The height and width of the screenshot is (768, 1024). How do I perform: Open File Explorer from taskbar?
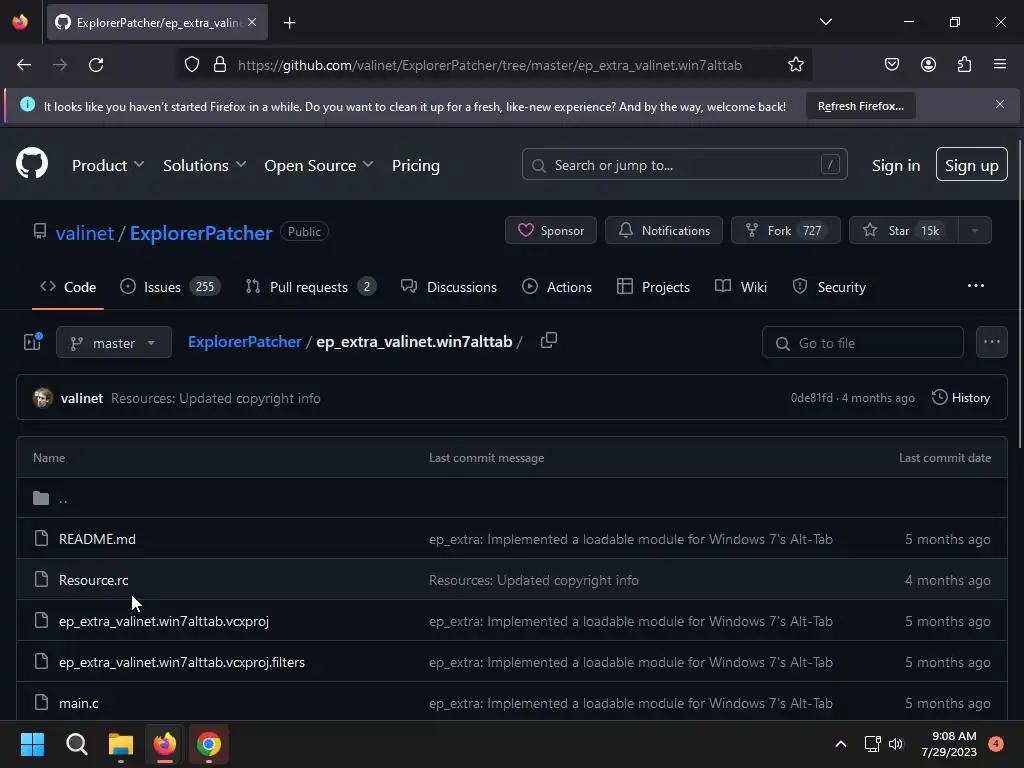[x=121, y=744]
